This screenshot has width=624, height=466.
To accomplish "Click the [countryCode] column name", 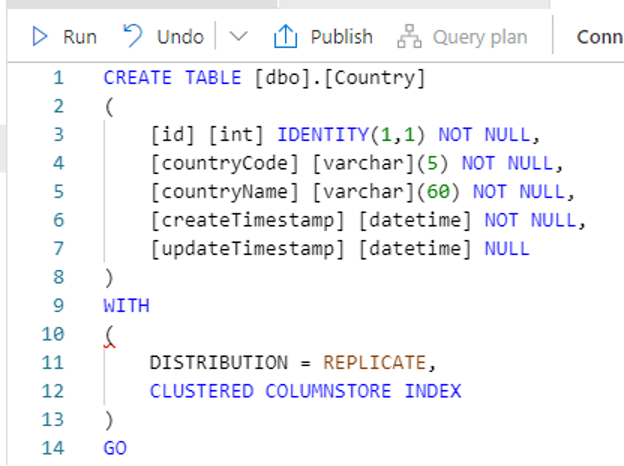I will point(224,164).
